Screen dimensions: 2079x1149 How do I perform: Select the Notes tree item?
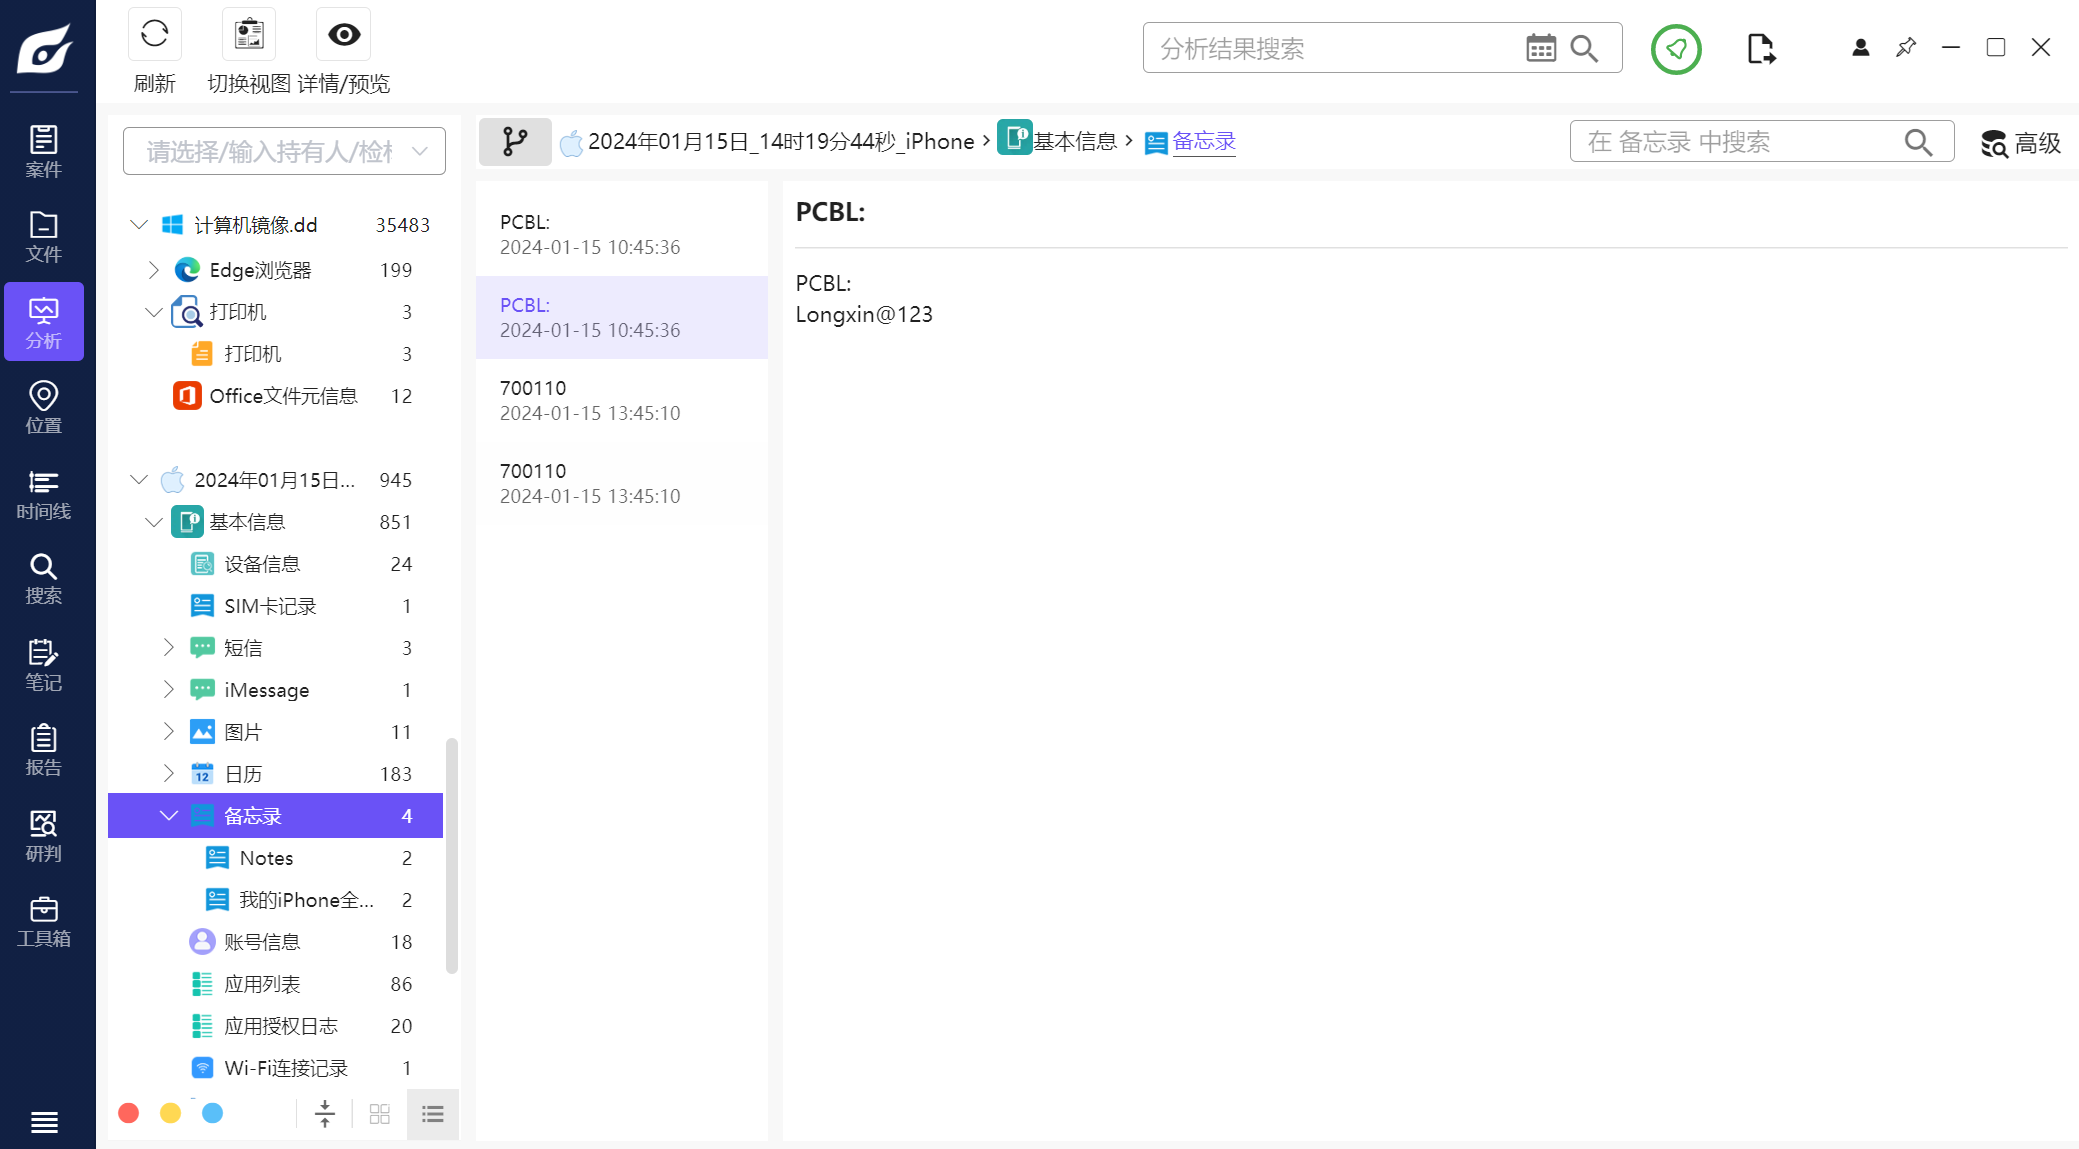click(266, 858)
